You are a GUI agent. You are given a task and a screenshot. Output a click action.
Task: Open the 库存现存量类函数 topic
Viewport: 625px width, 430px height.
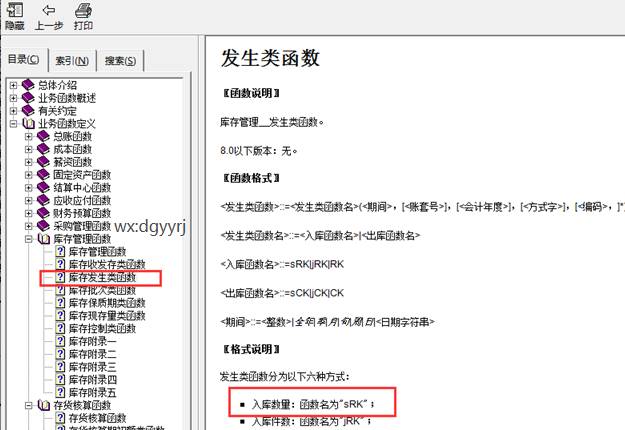104,316
